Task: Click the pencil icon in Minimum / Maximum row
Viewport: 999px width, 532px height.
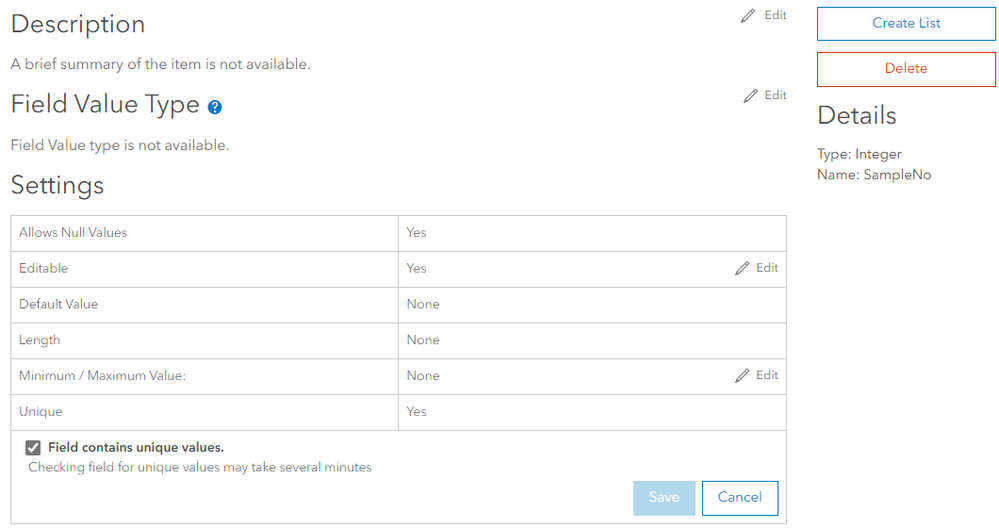Action: [x=742, y=376]
